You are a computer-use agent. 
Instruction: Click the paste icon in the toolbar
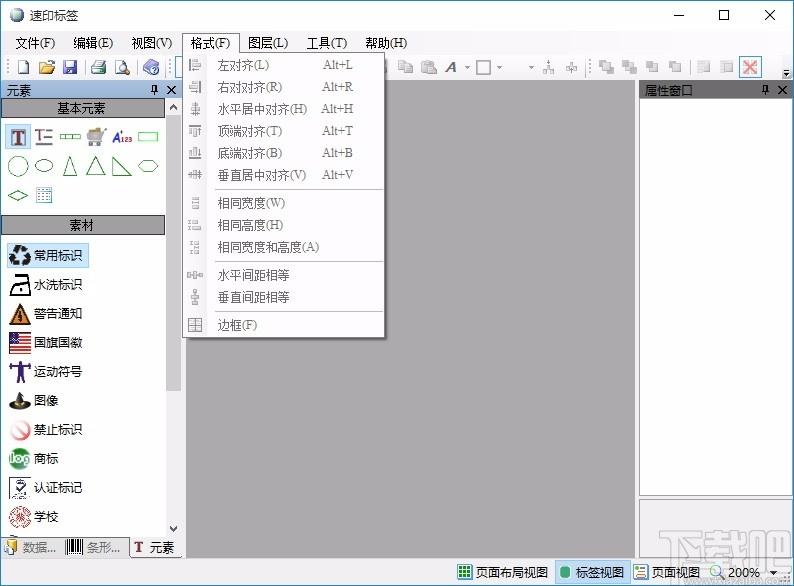428,67
